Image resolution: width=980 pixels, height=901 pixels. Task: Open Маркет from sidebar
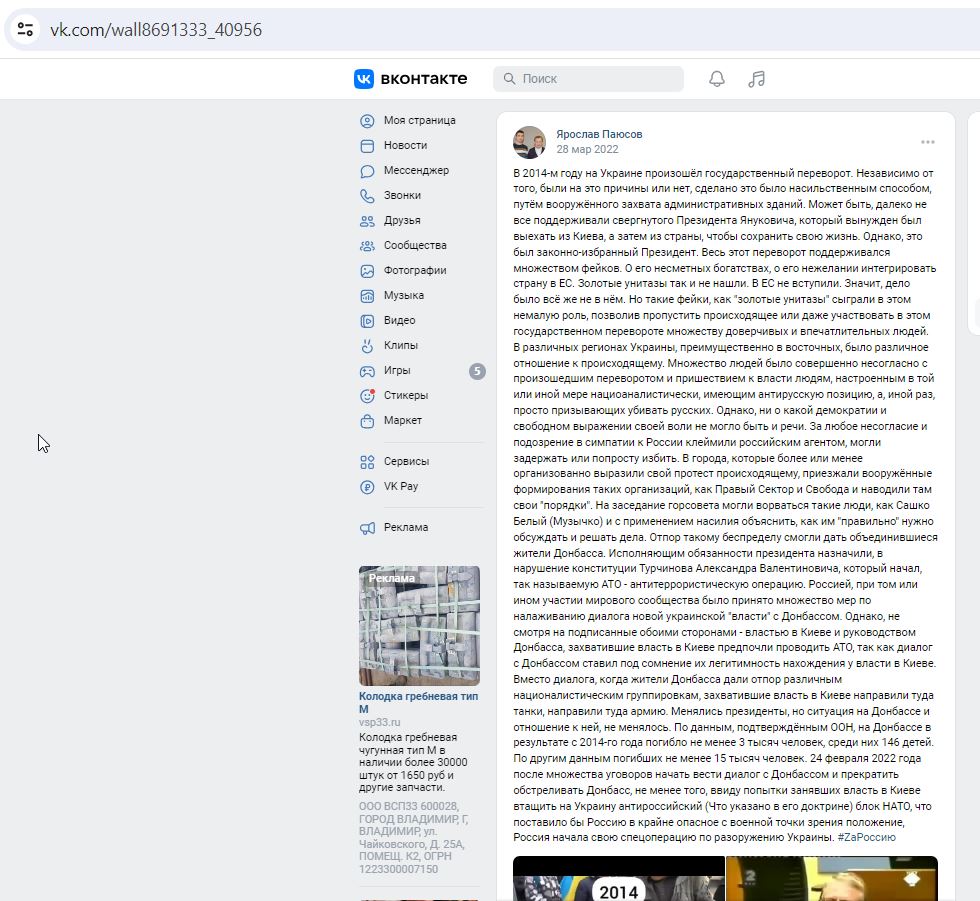[x=402, y=420]
